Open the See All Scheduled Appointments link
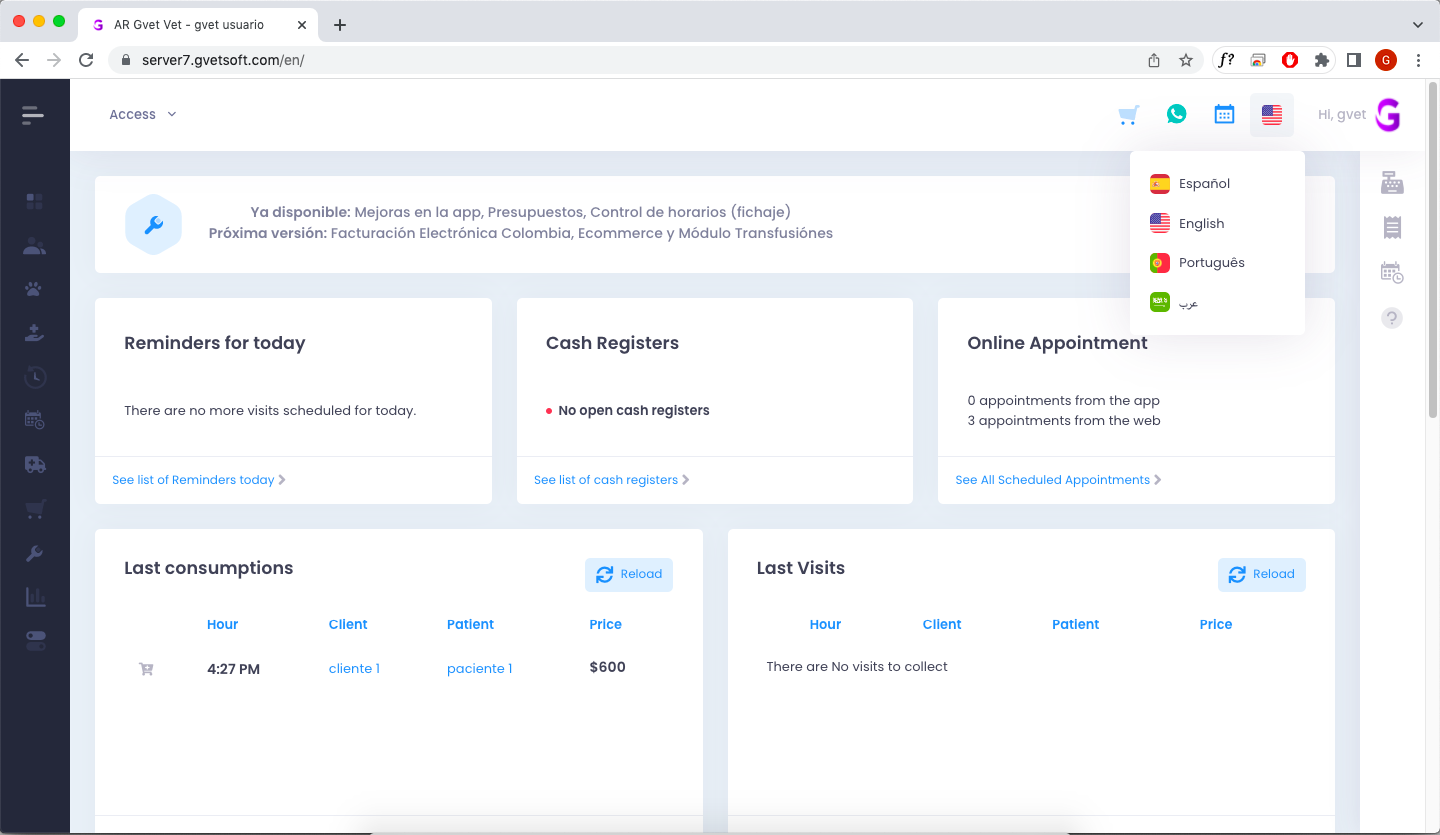Screen dimensions: 1440x835 [1052, 480]
